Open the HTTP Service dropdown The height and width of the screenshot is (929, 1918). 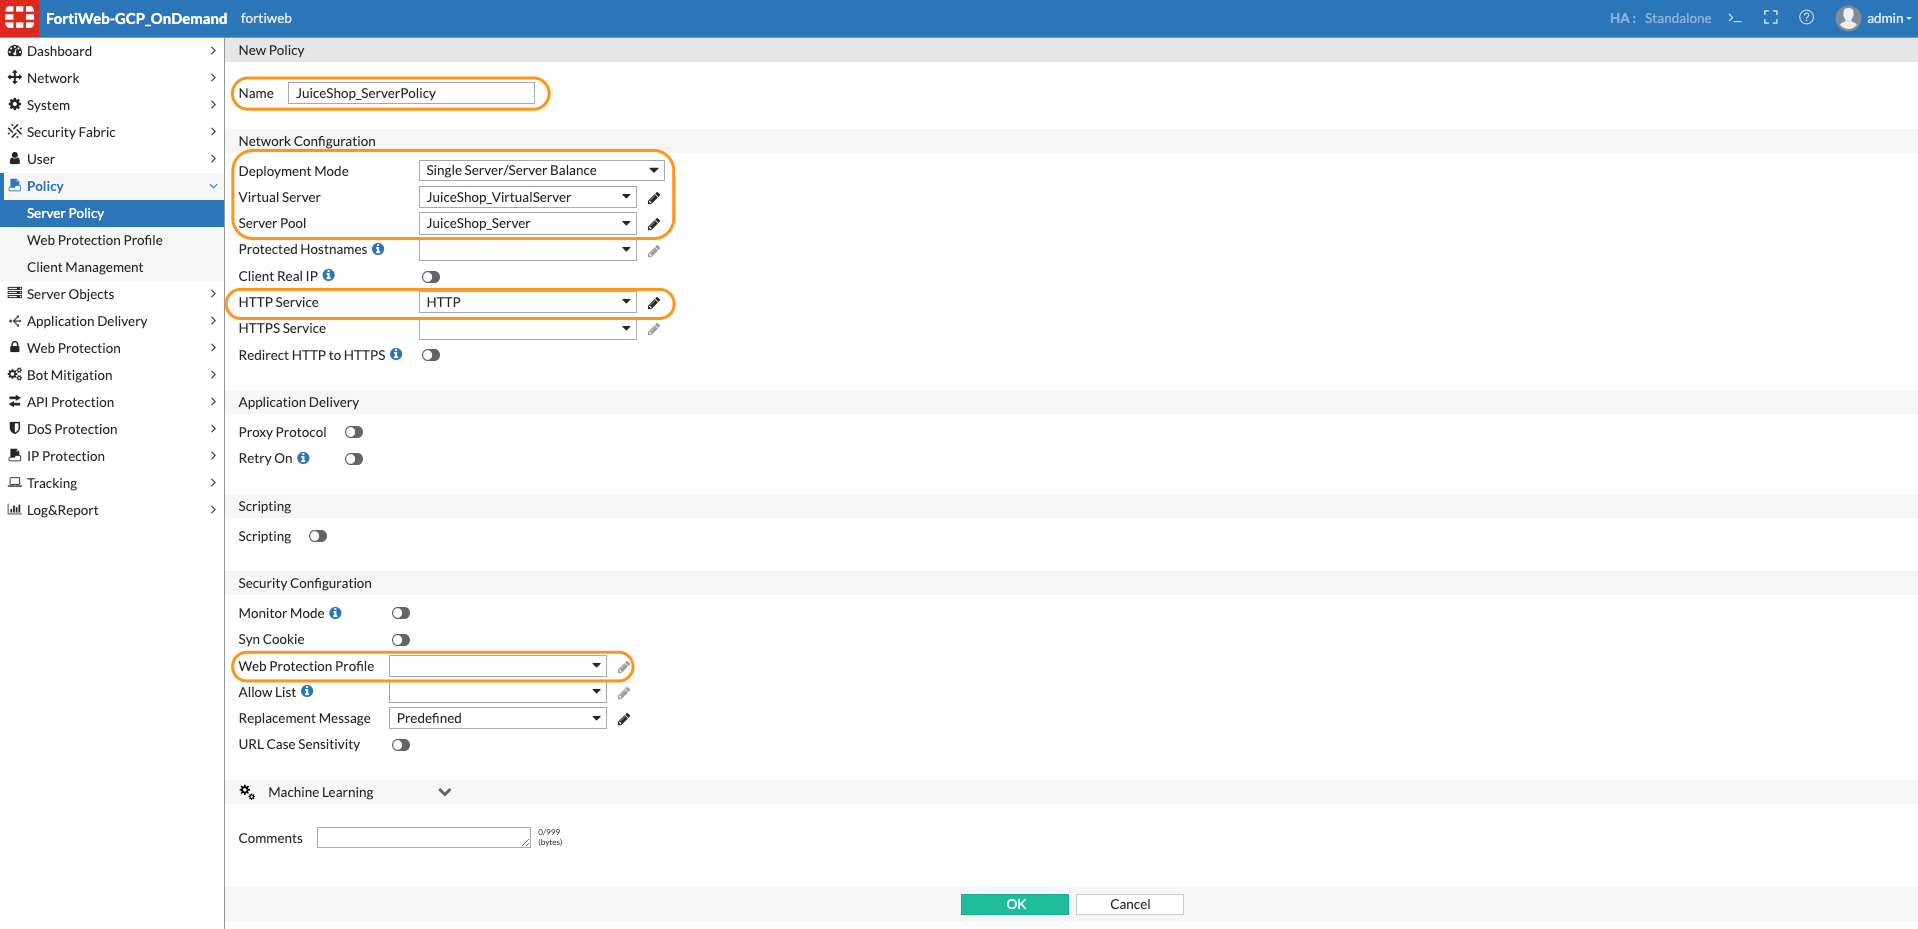click(528, 302)
